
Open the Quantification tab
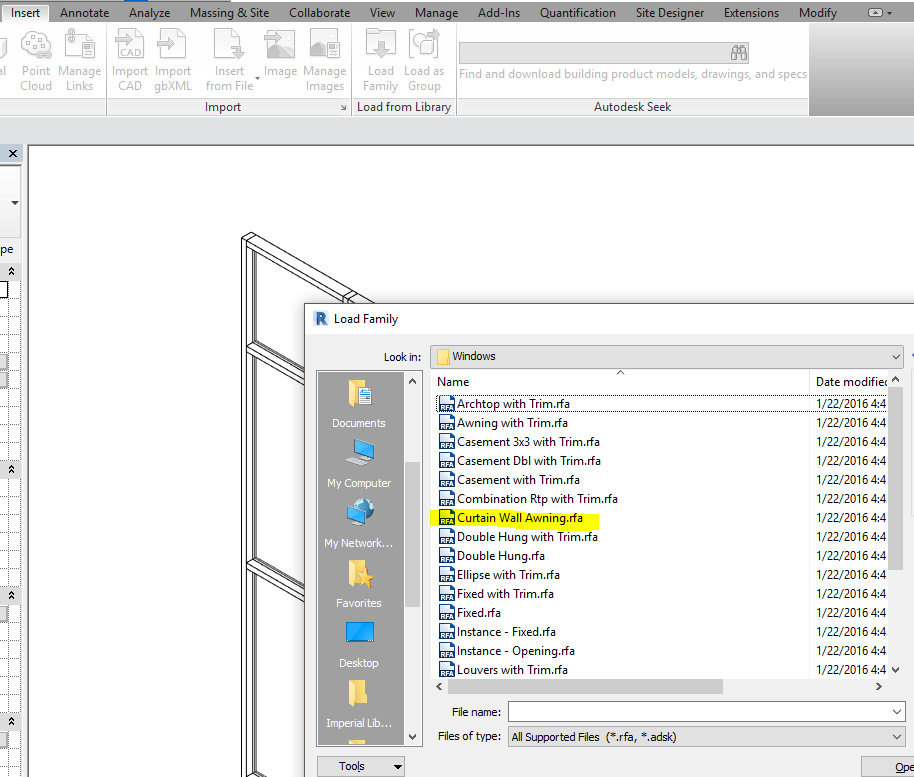tap(577, 13)
